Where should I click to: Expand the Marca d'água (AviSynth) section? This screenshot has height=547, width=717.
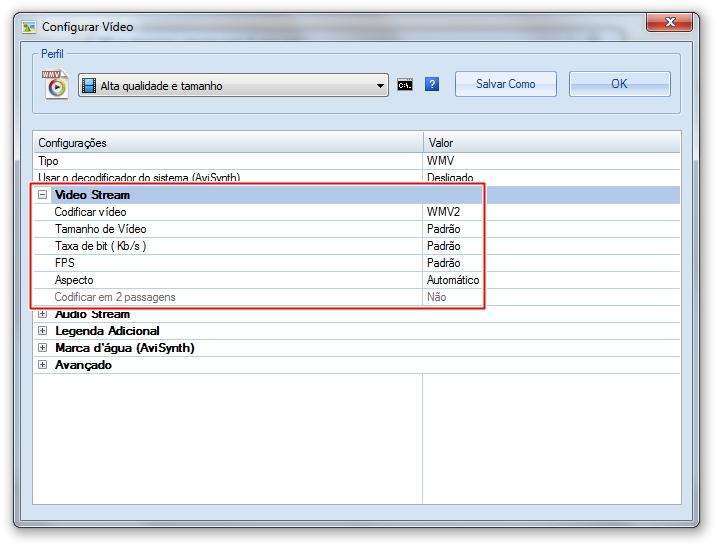[42, 348]
